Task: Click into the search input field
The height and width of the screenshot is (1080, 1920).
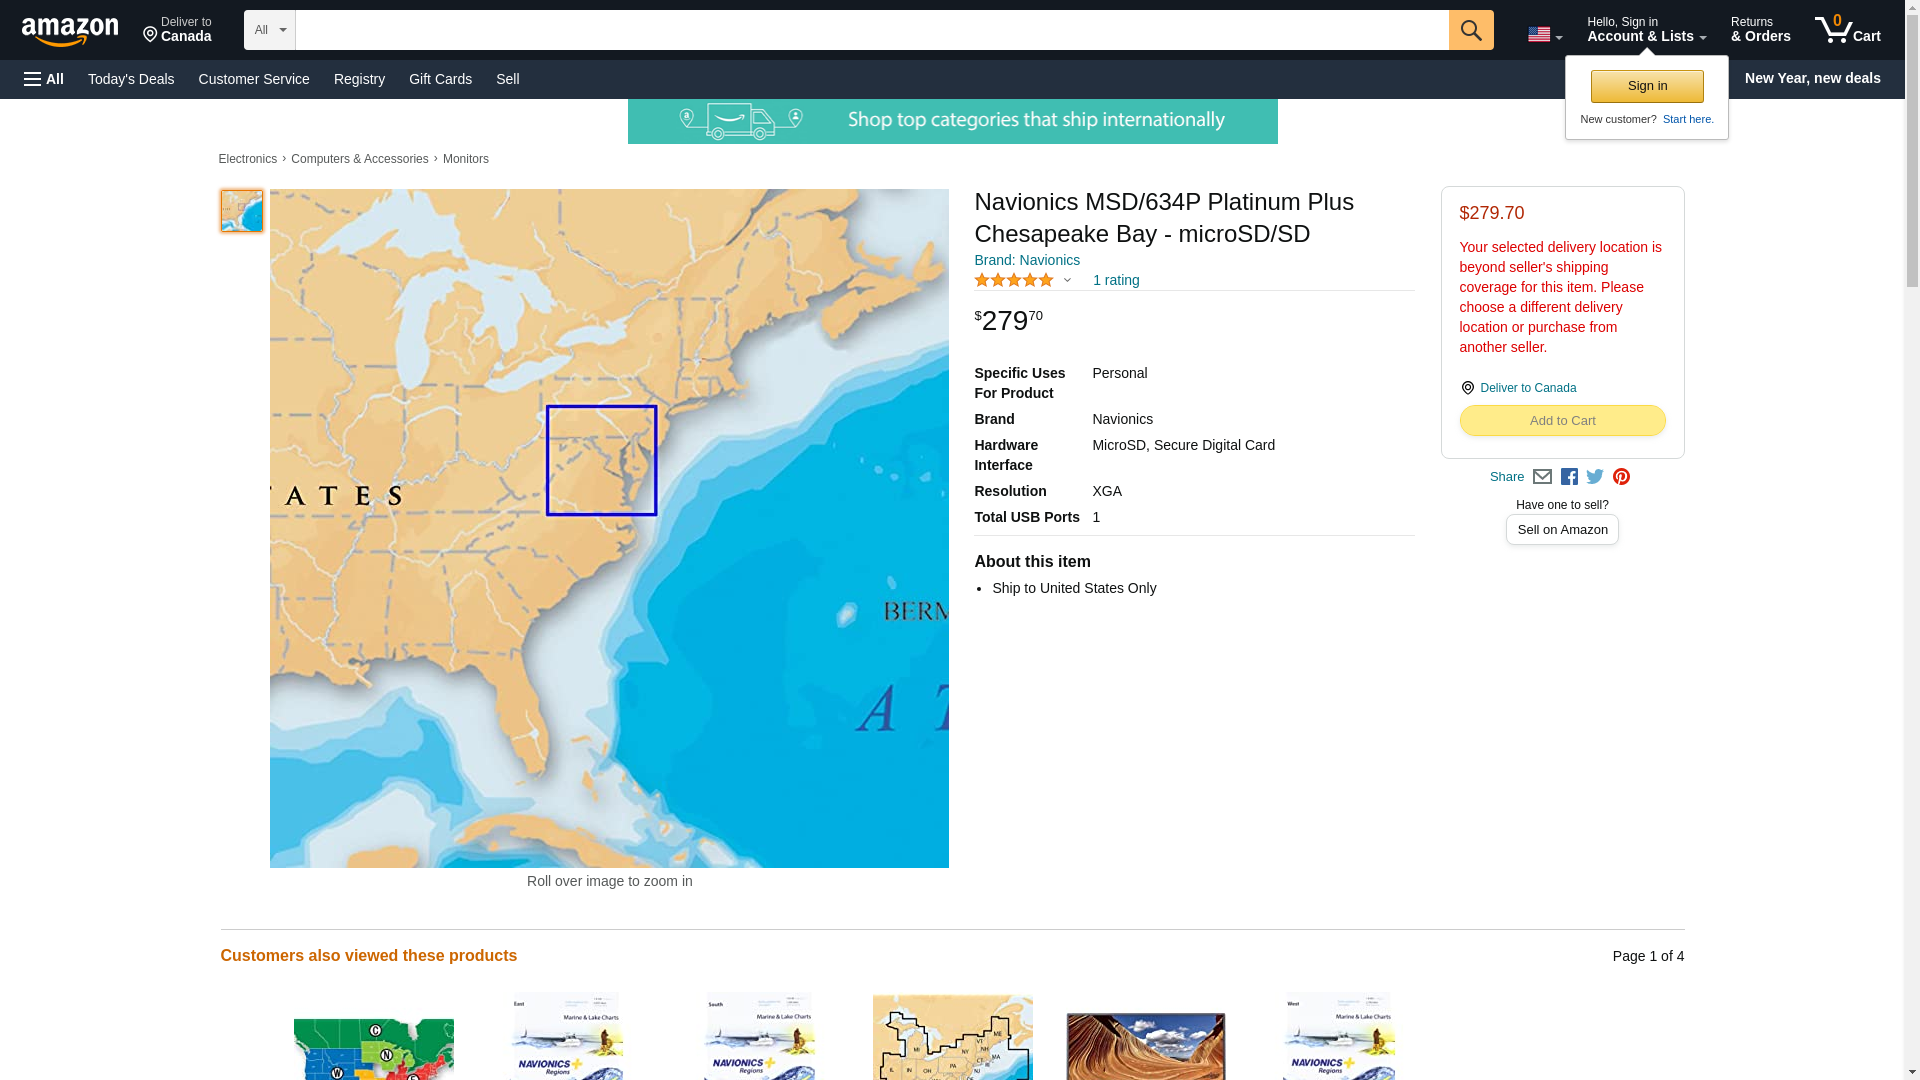Action: (x=870, y=30)
